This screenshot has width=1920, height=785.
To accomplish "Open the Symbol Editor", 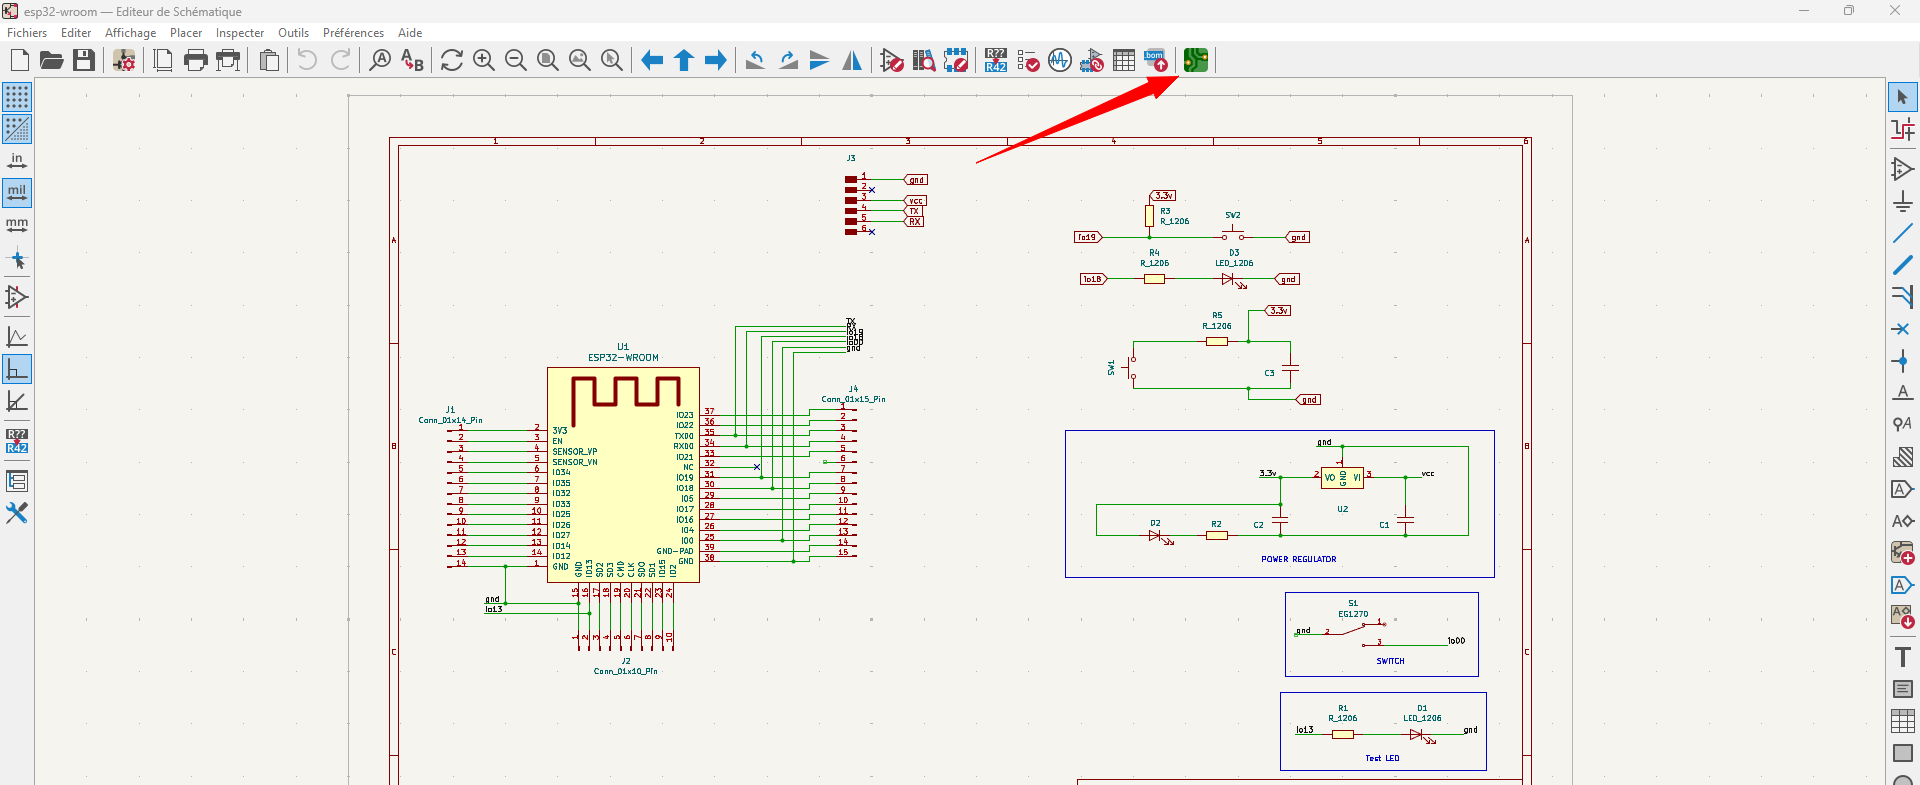I will tap(892, 61).
